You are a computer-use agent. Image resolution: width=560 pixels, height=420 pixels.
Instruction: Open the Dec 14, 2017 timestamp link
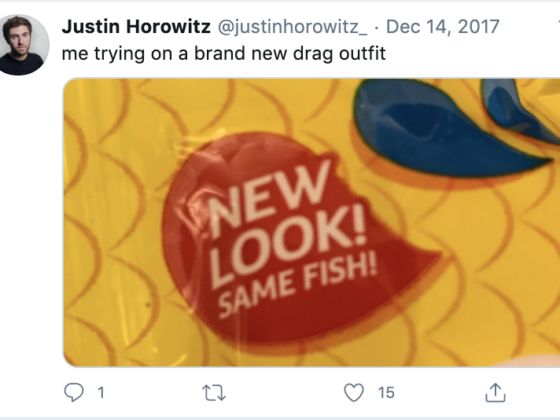pyautogui.click(x=442, y=27)
